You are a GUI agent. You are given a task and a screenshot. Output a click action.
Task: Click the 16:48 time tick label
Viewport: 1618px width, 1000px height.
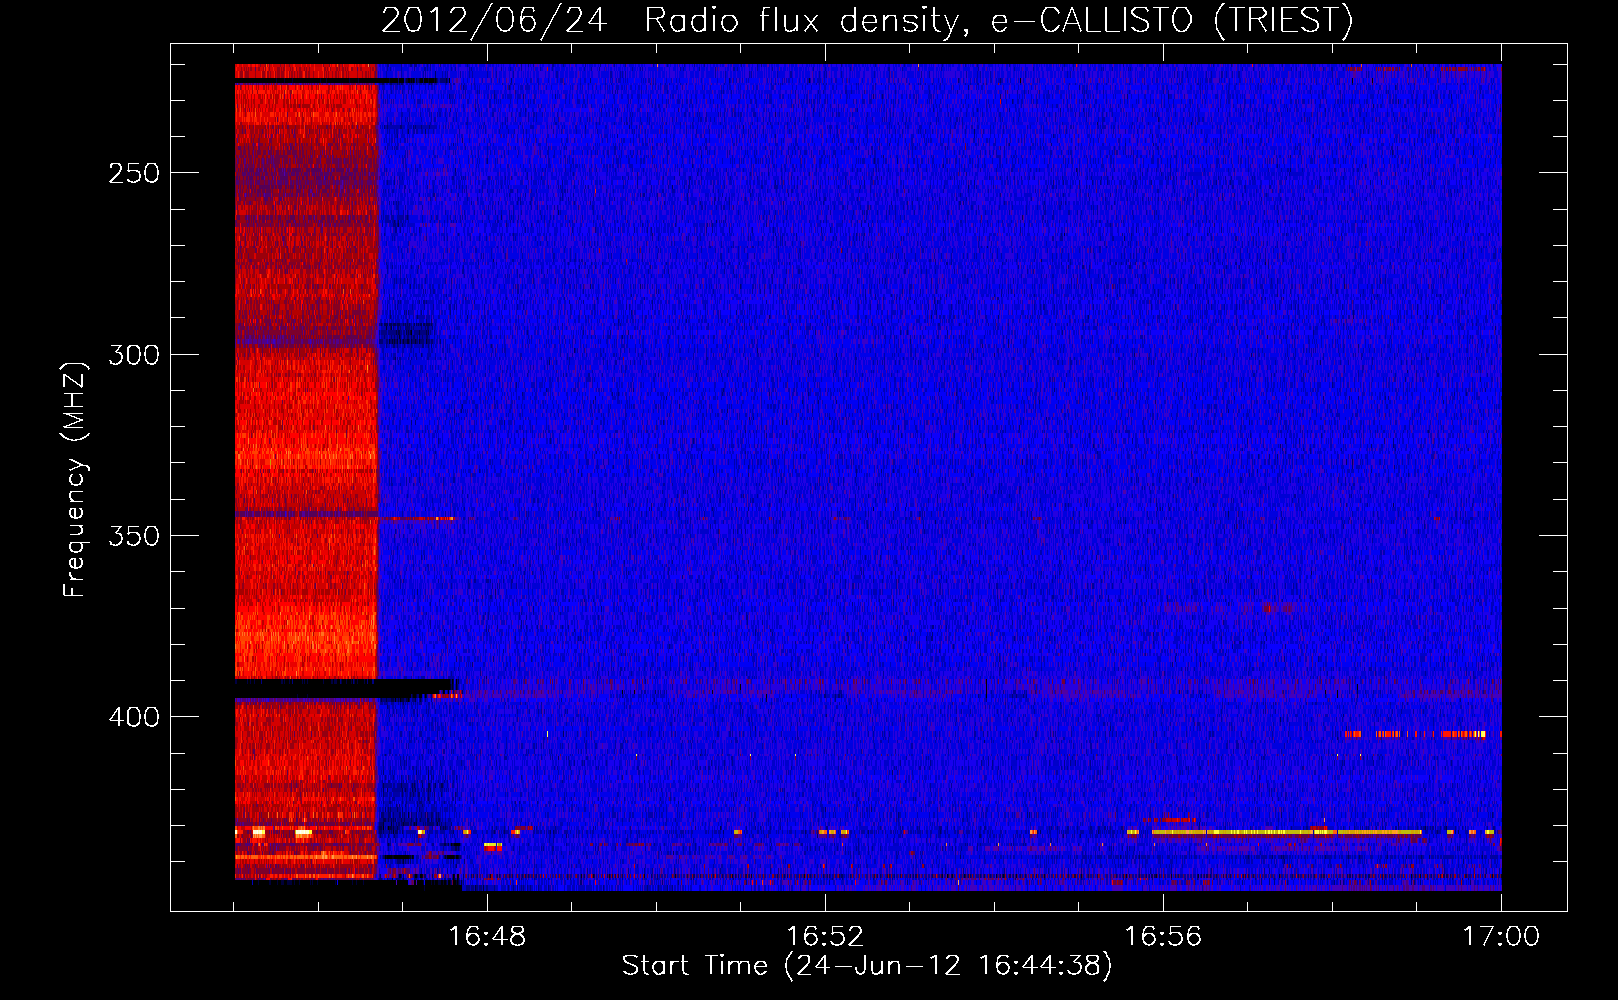pos(487,937)
